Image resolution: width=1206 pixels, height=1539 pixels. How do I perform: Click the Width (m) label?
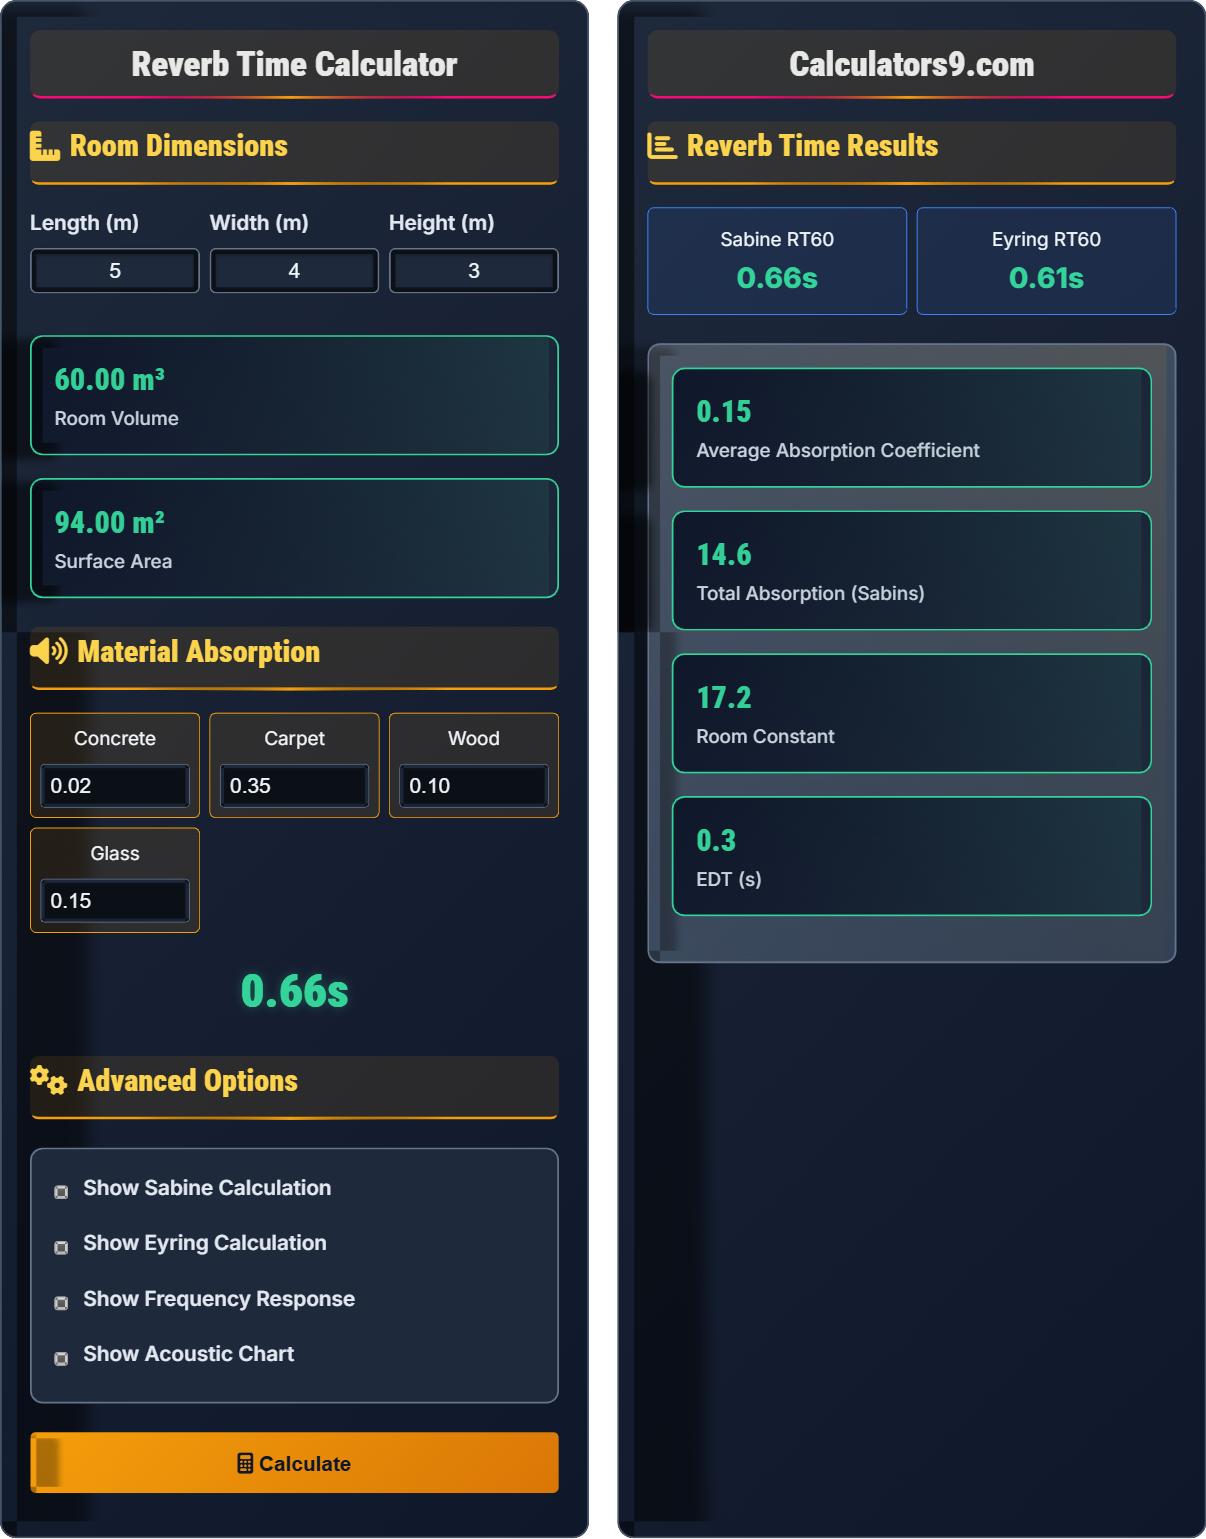click(x=259, y=223)
